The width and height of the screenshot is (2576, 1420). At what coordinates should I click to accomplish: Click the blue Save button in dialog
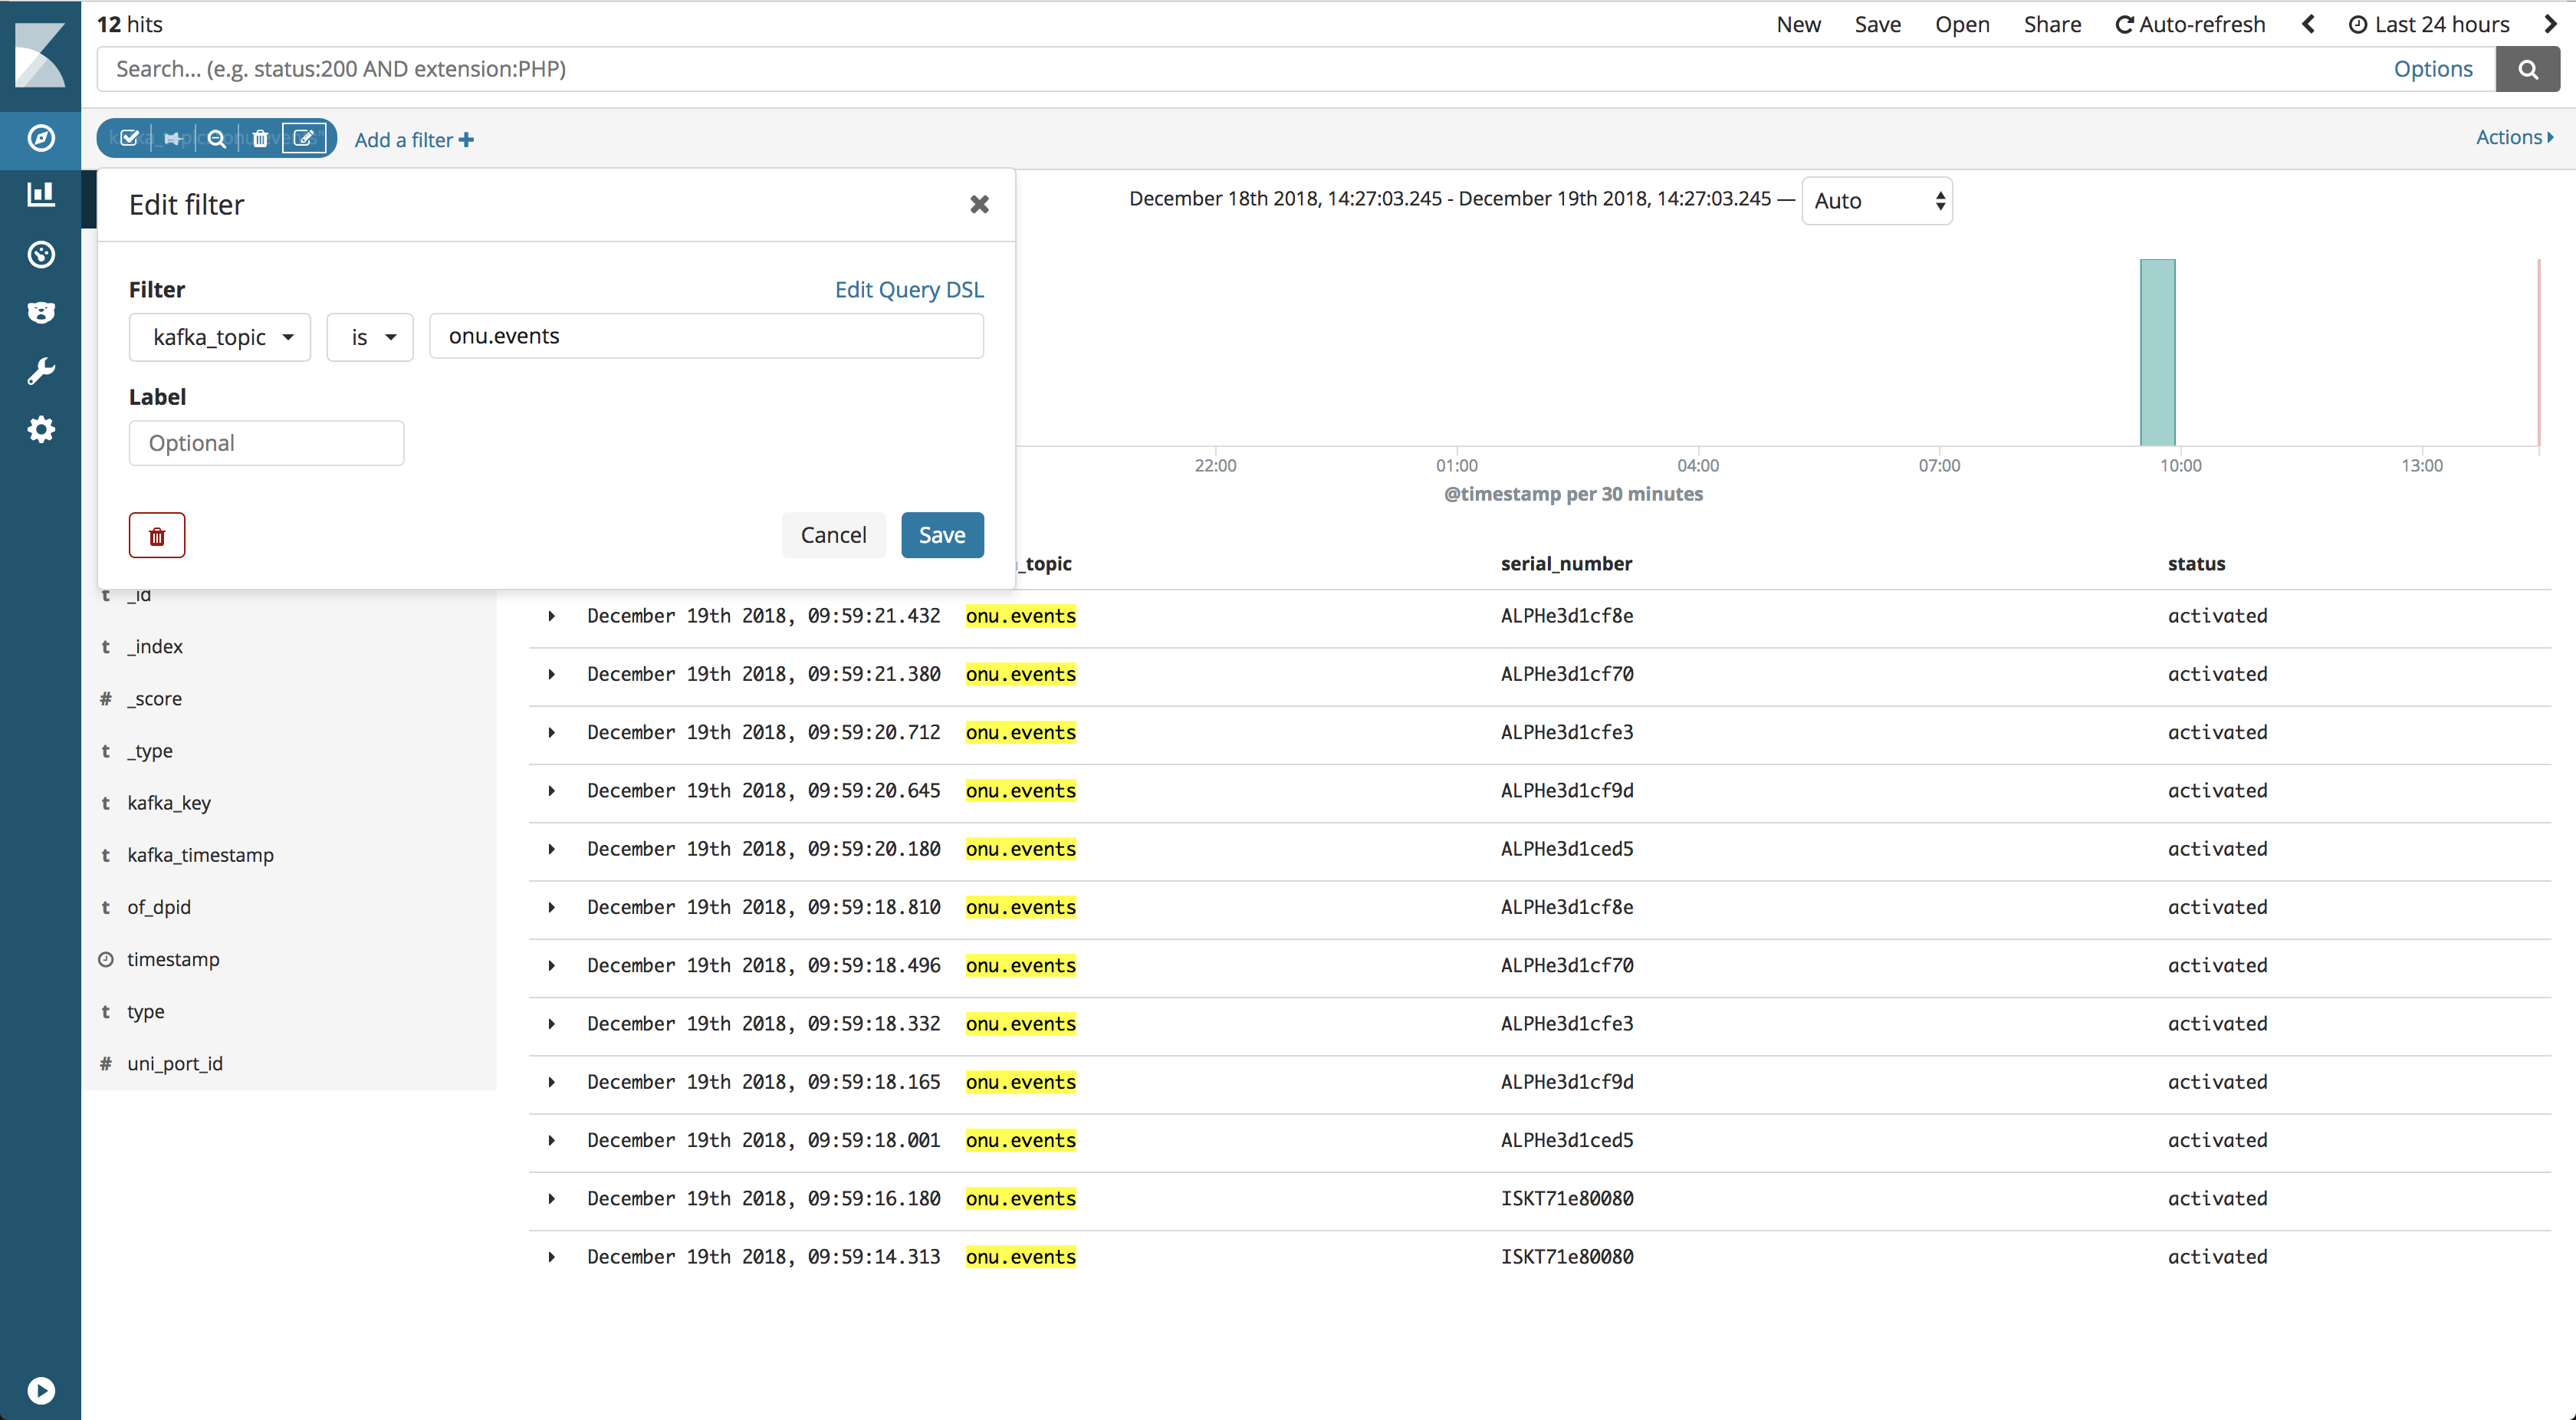pyautogui.click(x=942, y=535)
